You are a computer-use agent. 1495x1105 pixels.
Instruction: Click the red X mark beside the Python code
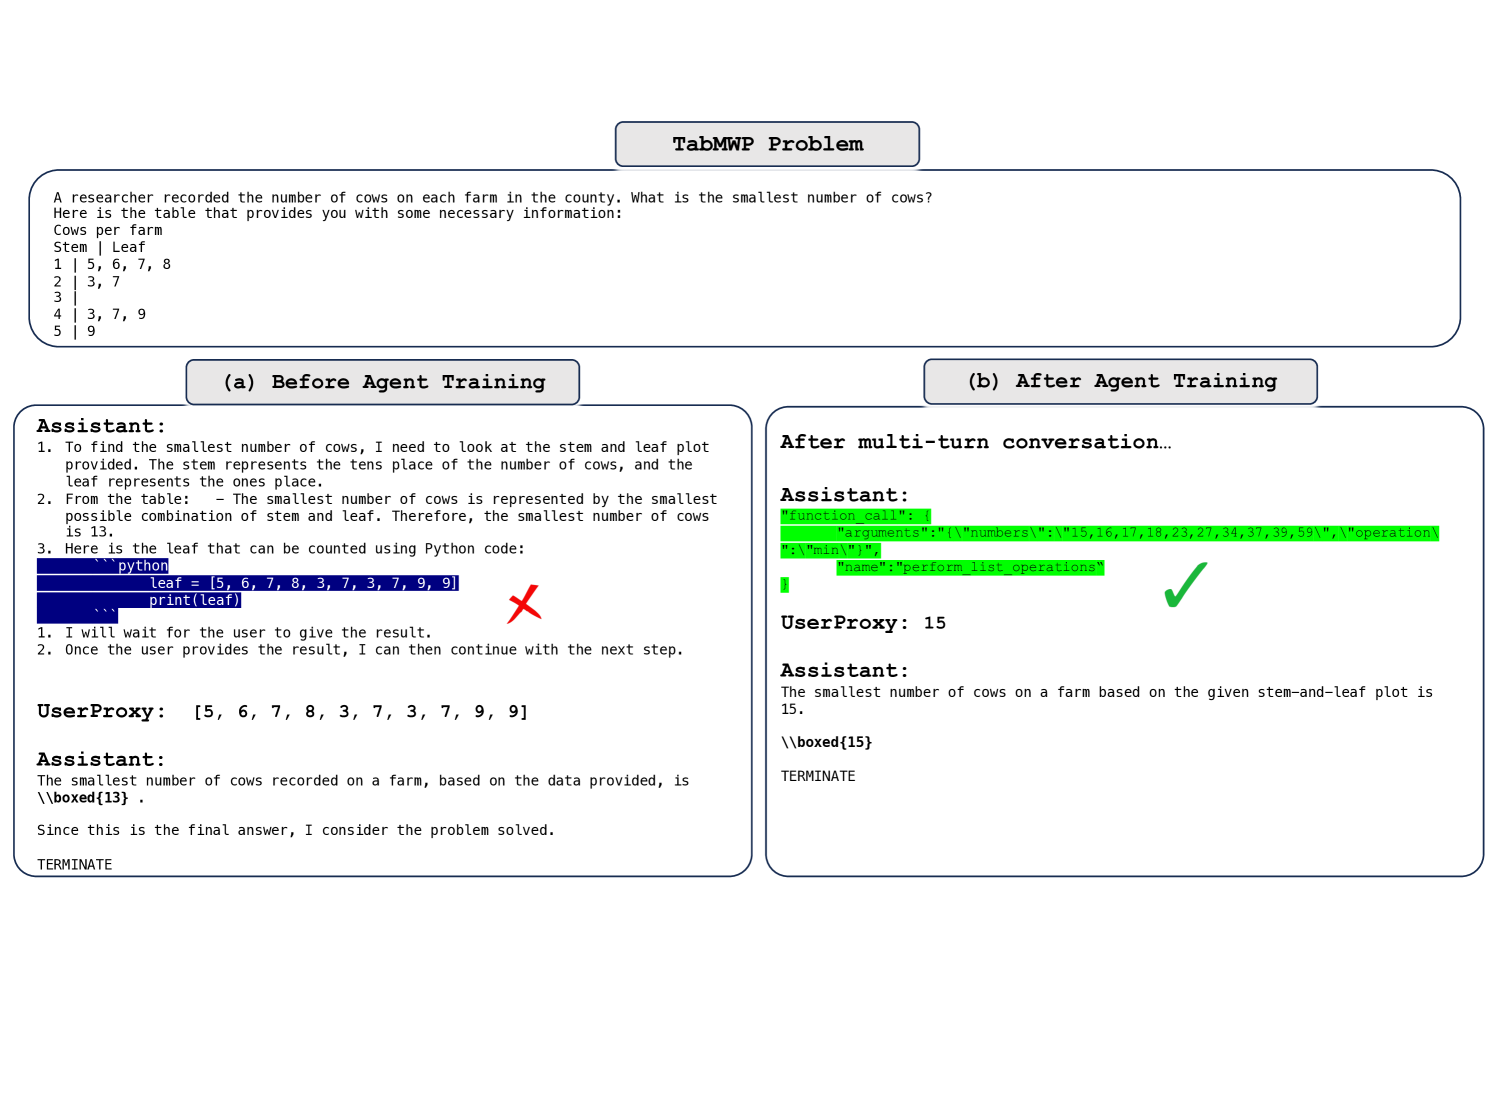point(524,604)
